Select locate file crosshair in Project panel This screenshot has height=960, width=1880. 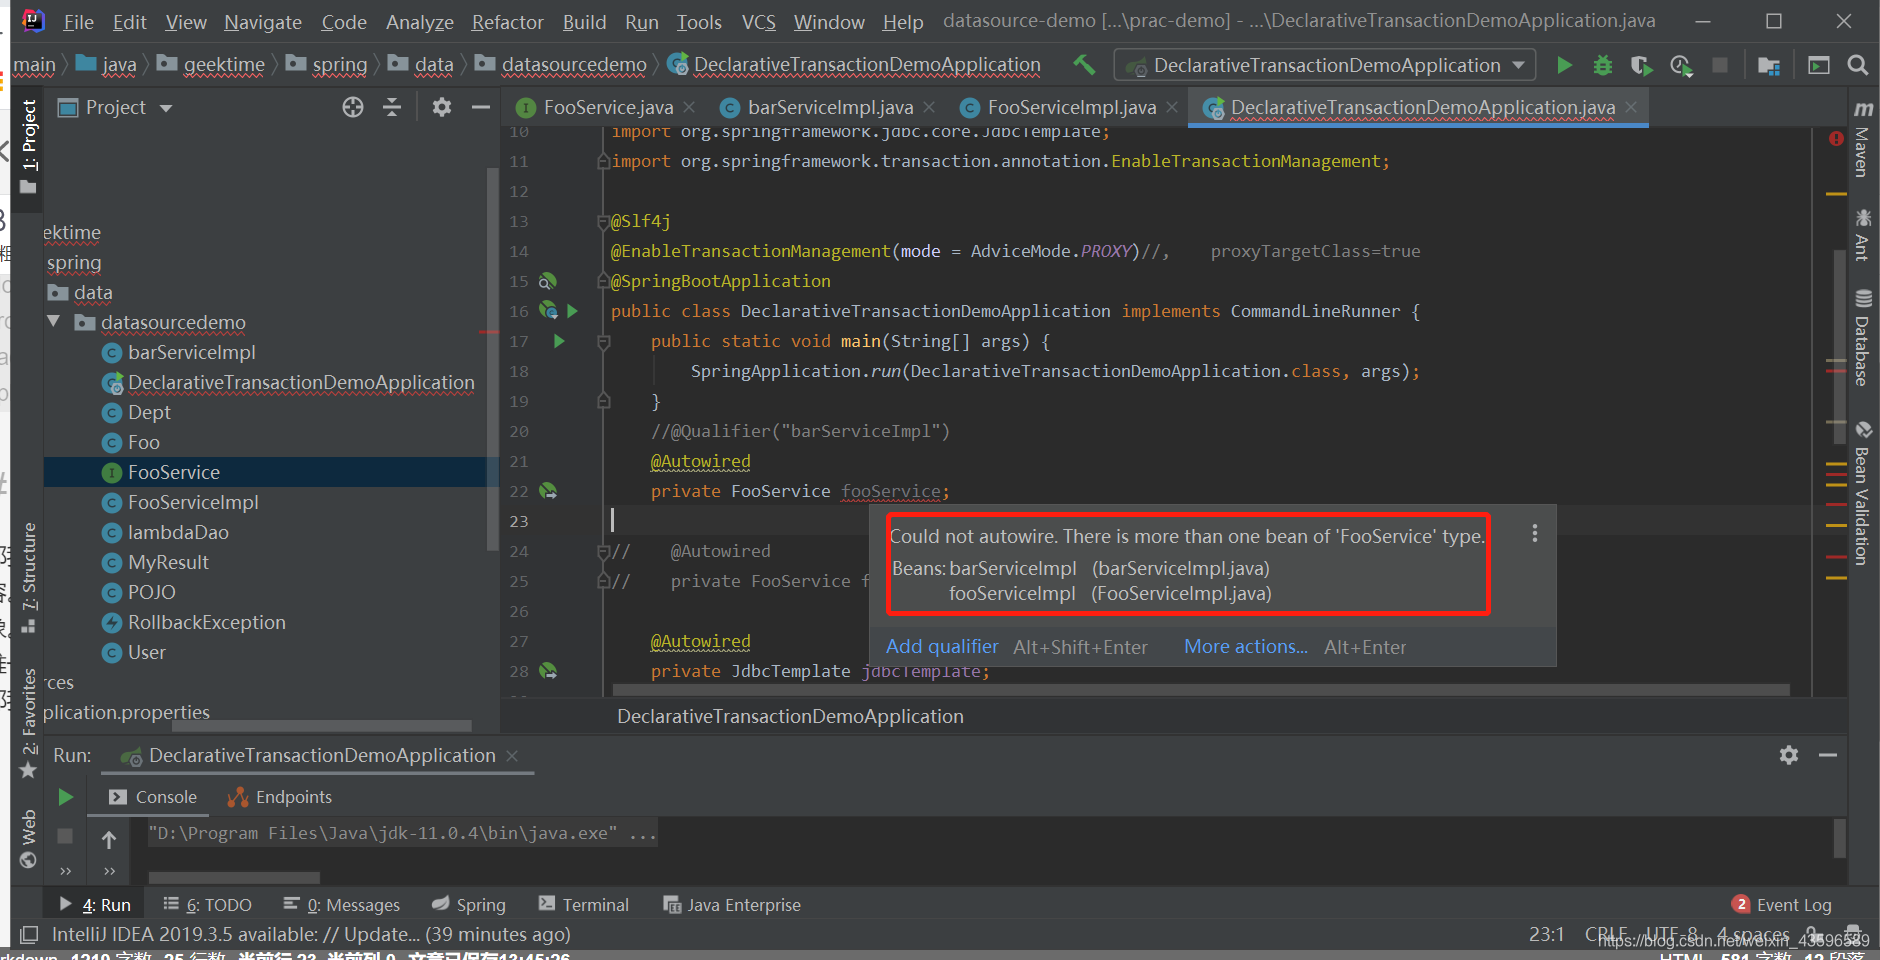pos(352,107)
